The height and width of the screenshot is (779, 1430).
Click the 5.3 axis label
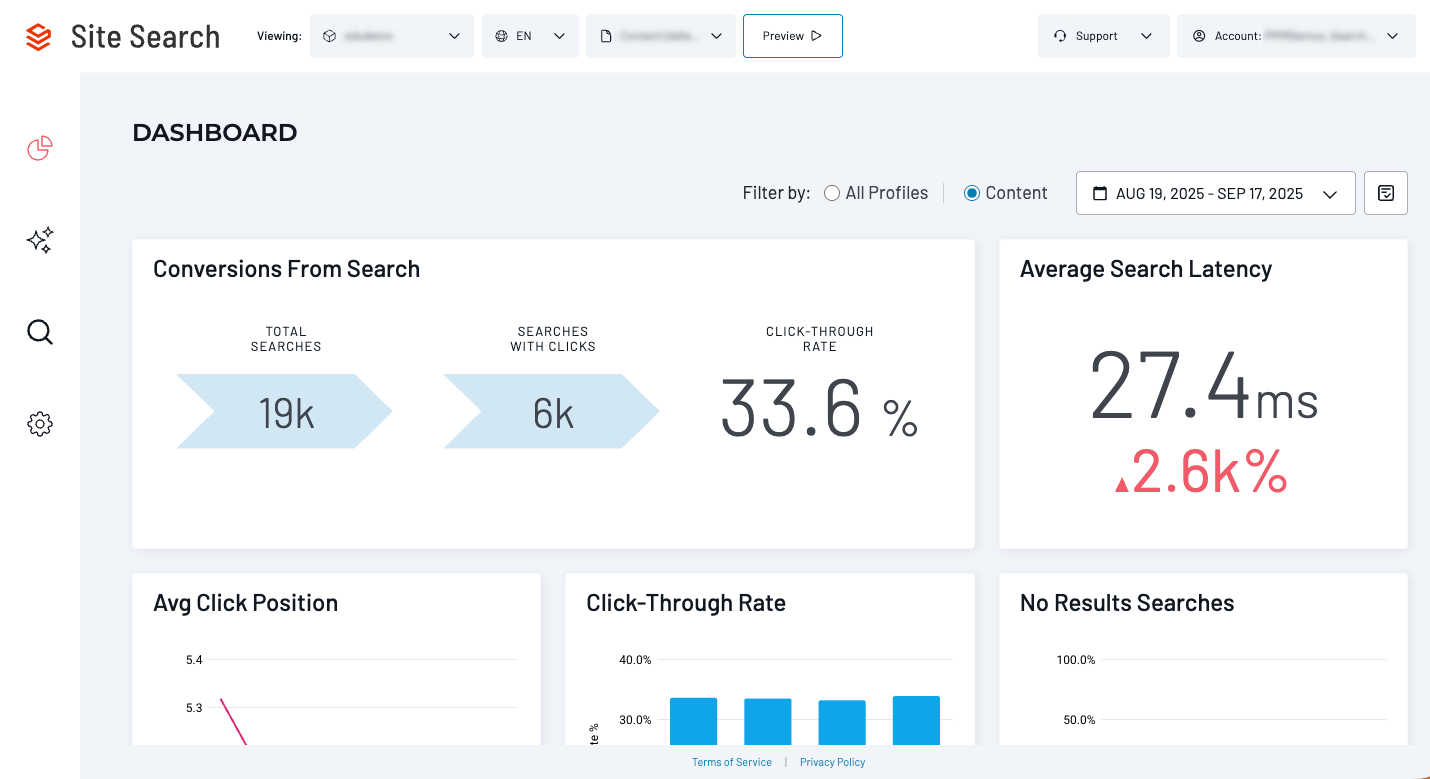click(194, 708)
